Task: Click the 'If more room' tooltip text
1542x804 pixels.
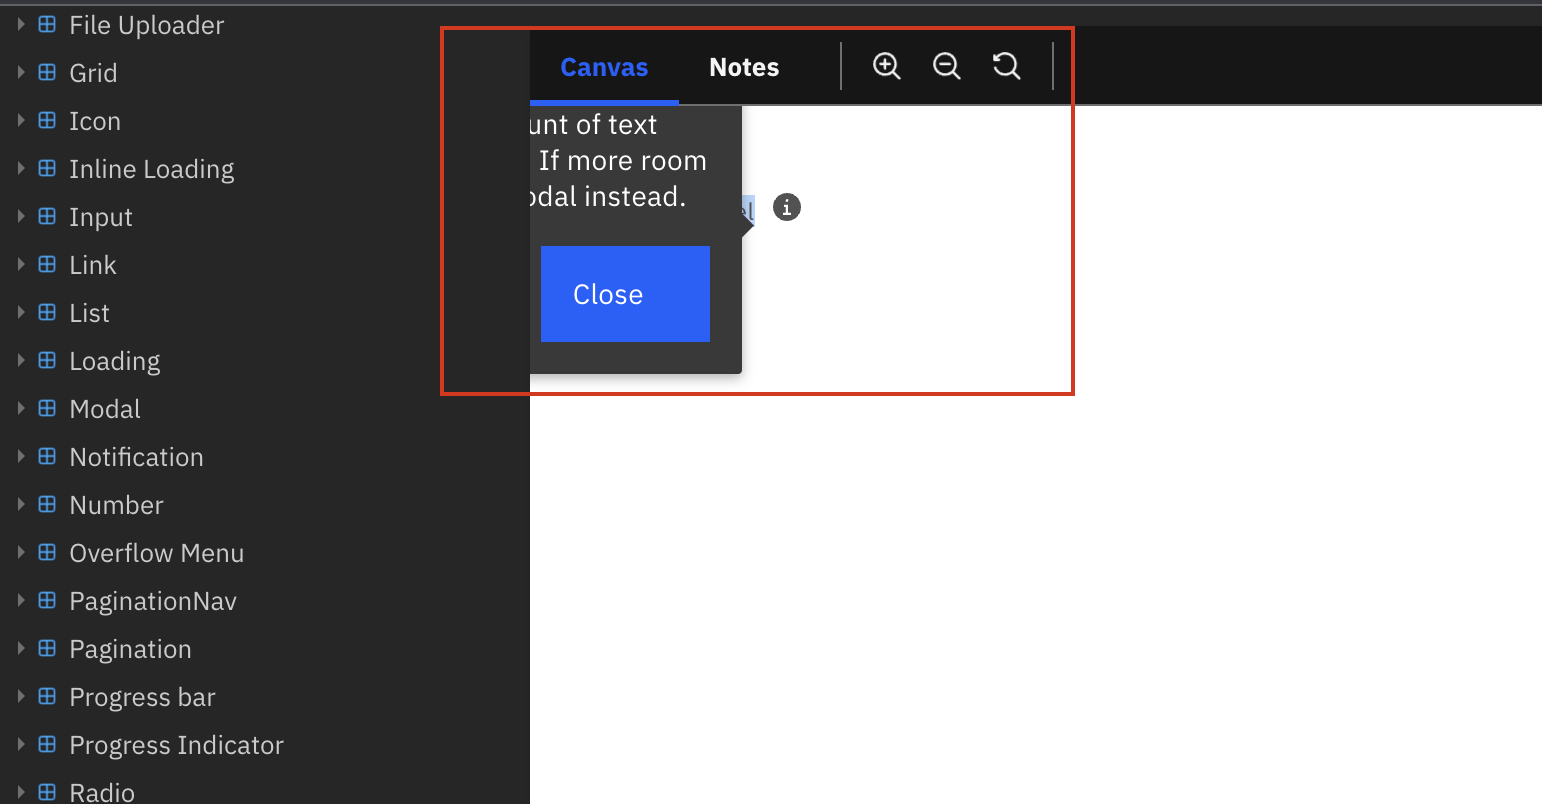Action: click(623, 161)
